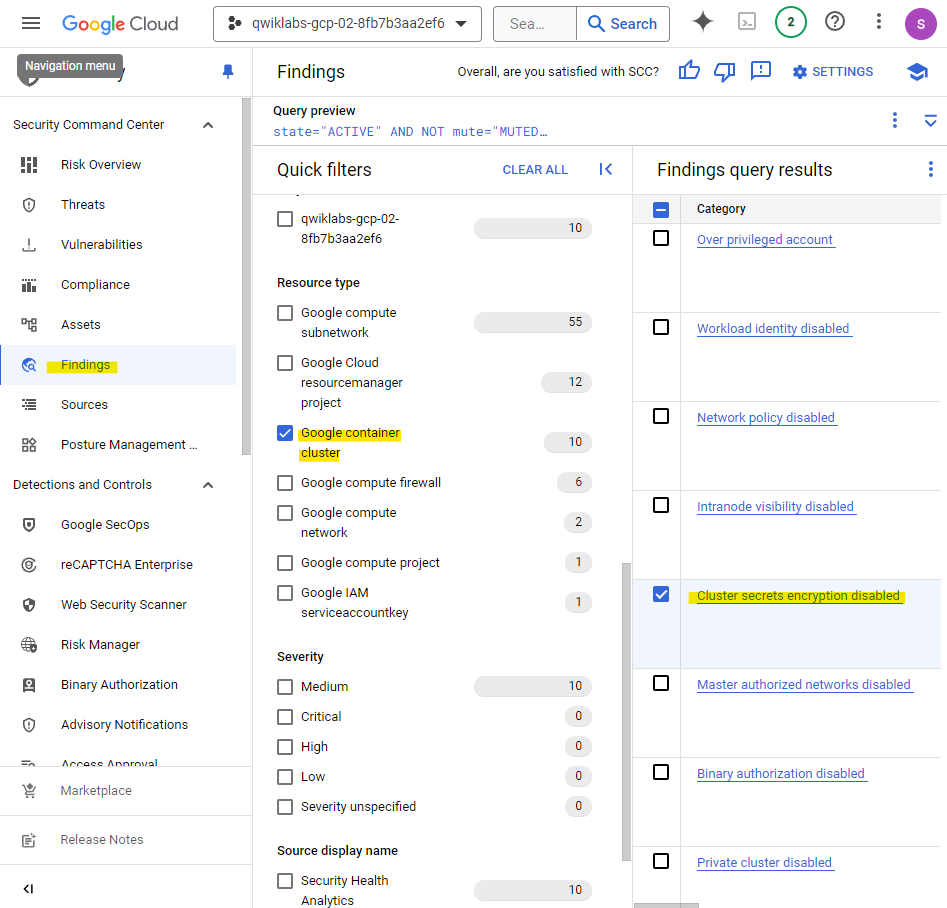Collapse the Detections and Controls section
Screen dimensions: 947x908
point(208,485)
